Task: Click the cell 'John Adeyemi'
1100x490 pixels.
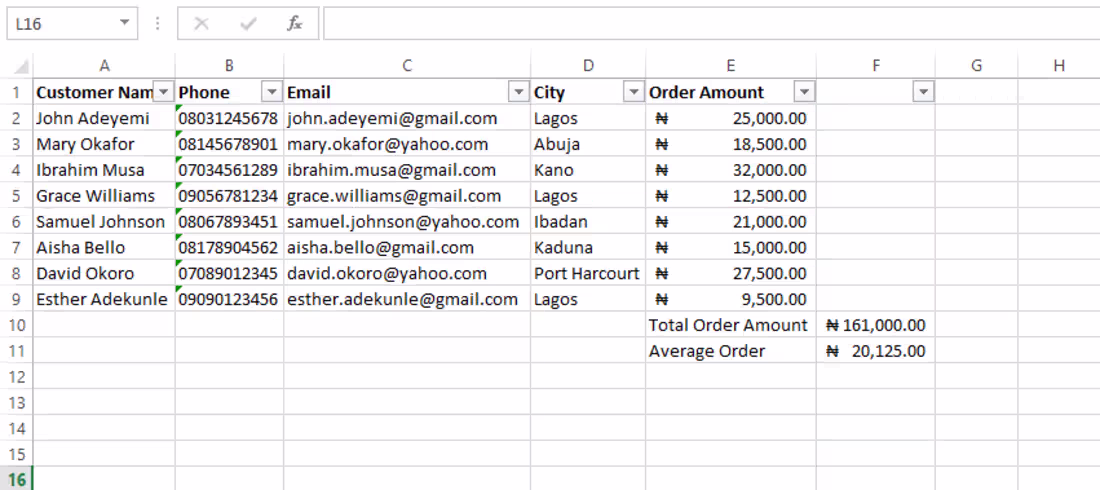Action: tap(105, 118)
